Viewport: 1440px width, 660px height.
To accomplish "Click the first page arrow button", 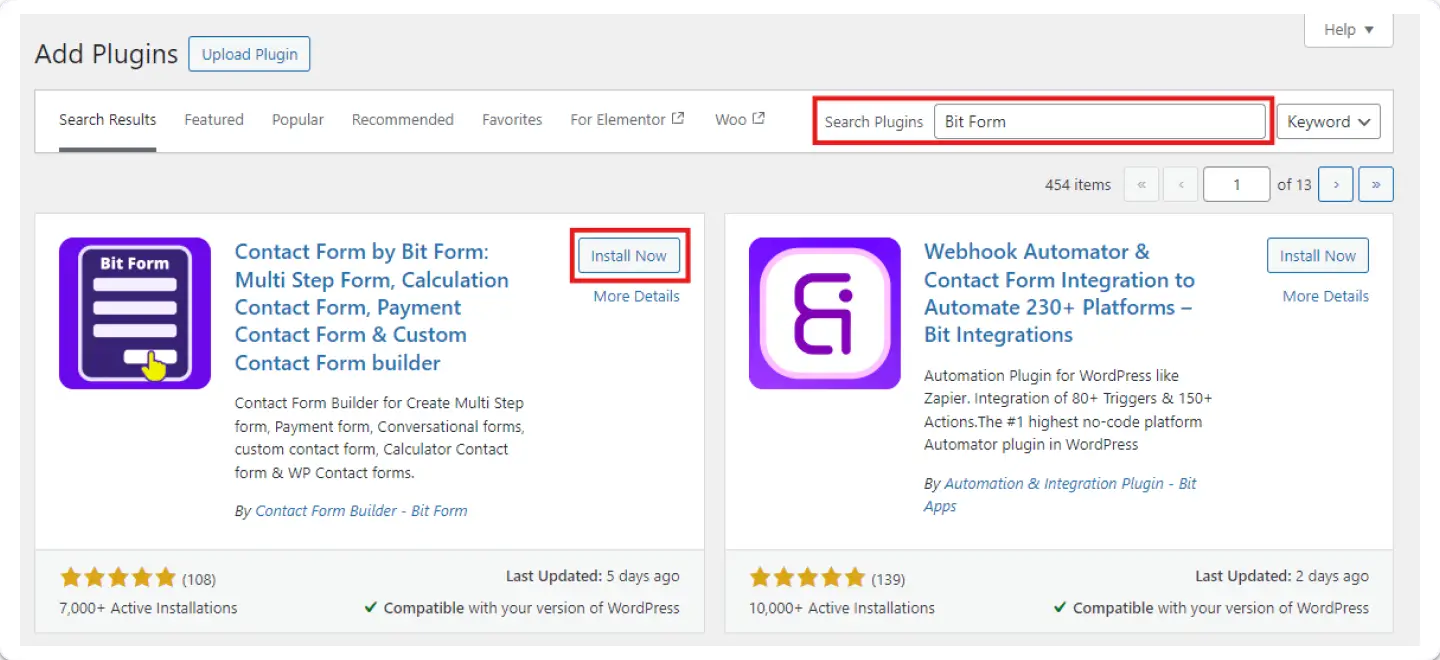I will [x=1141, y=184].
